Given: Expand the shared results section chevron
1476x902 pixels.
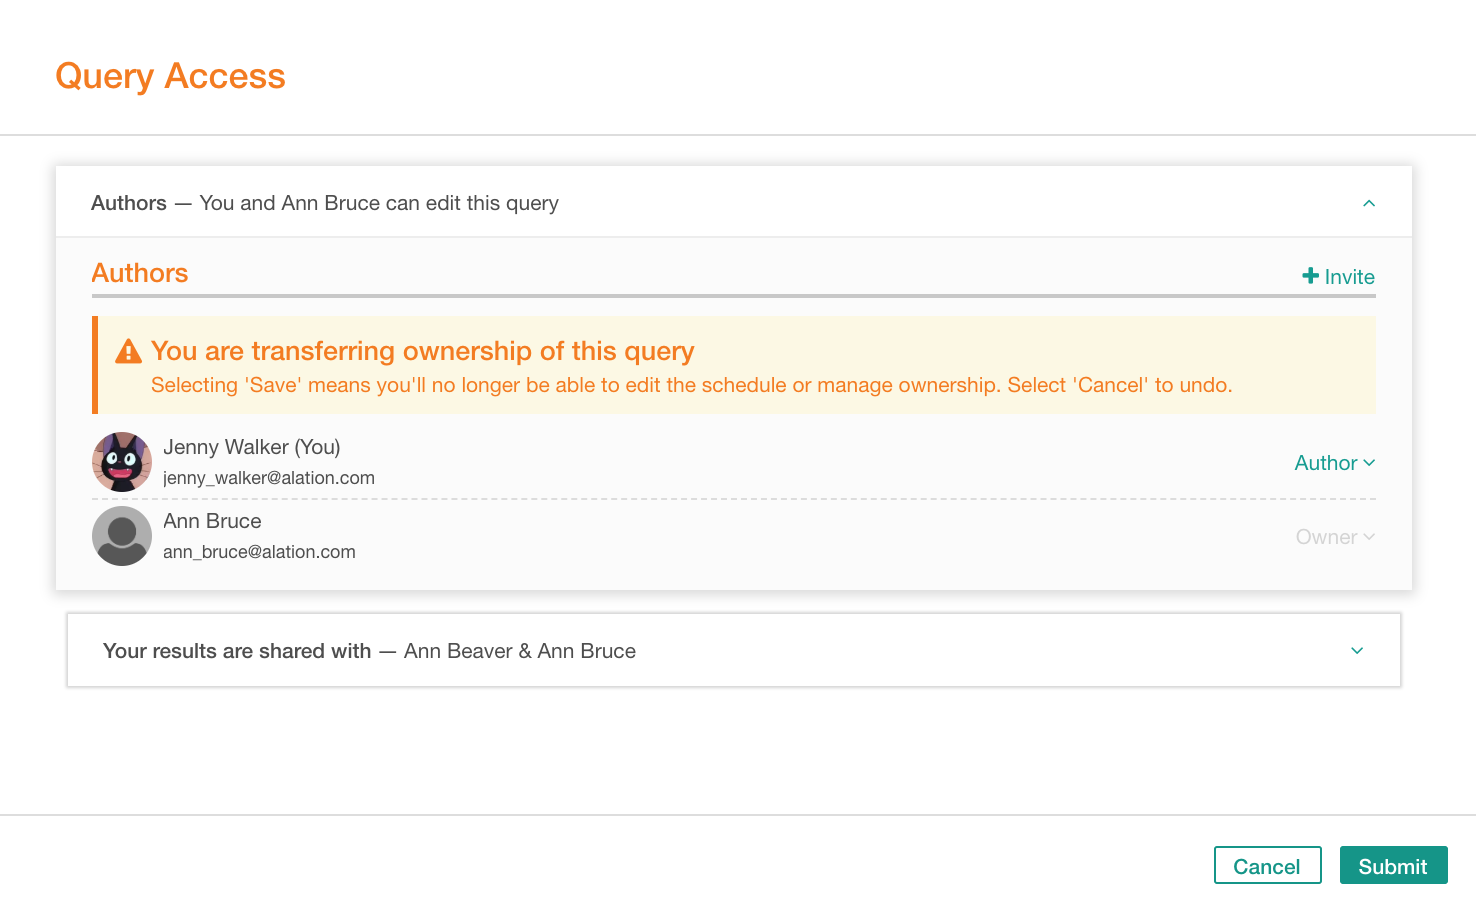Looking at the screenshot, I should tap(1357, 651).
